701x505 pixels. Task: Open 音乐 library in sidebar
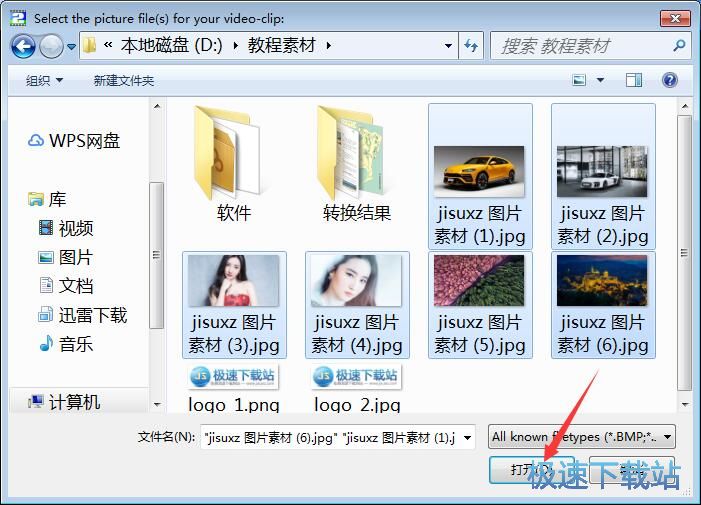66,344
